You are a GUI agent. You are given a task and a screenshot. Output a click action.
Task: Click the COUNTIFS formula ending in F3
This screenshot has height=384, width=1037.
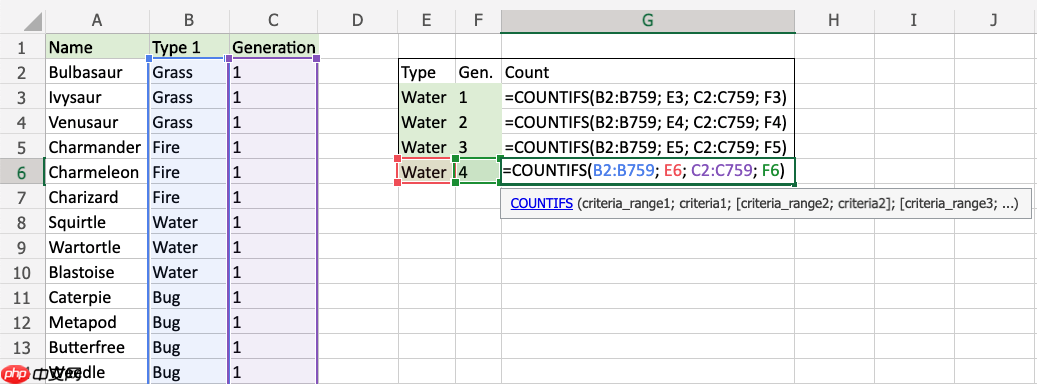pyautogui.click(x=647, y=97)
